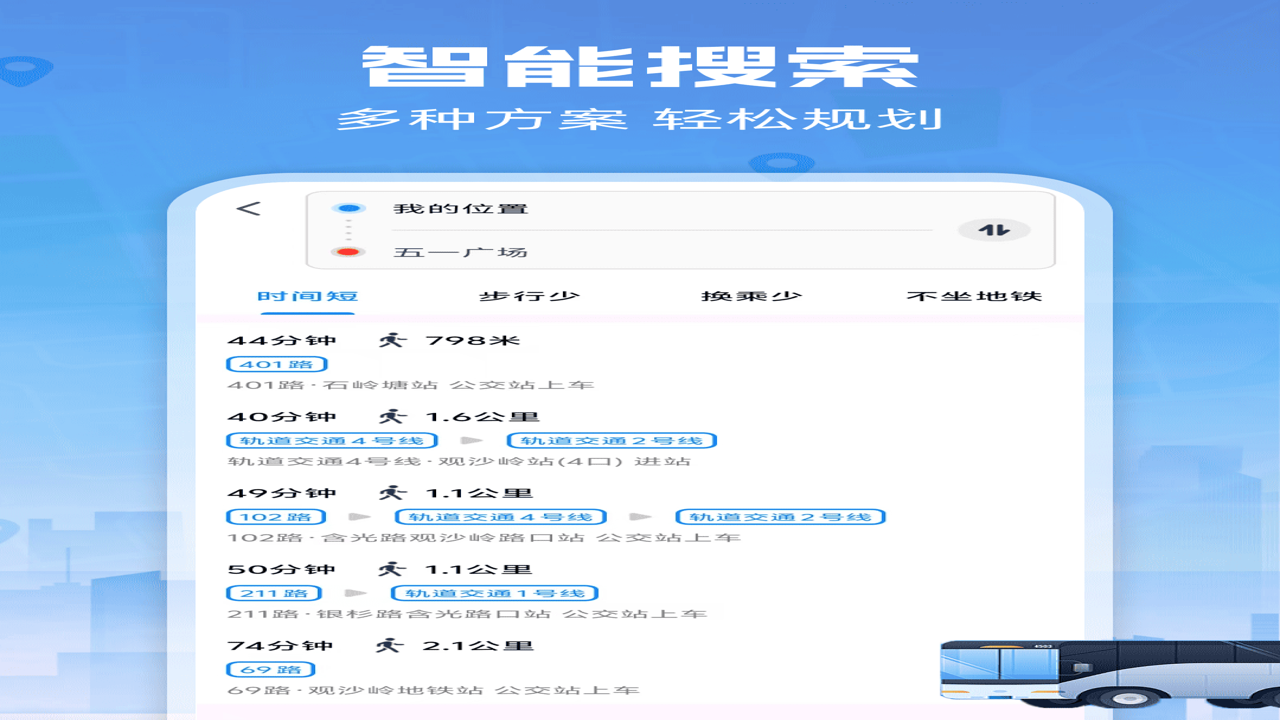Open the 不坐地铁 tab

[975, 296]
